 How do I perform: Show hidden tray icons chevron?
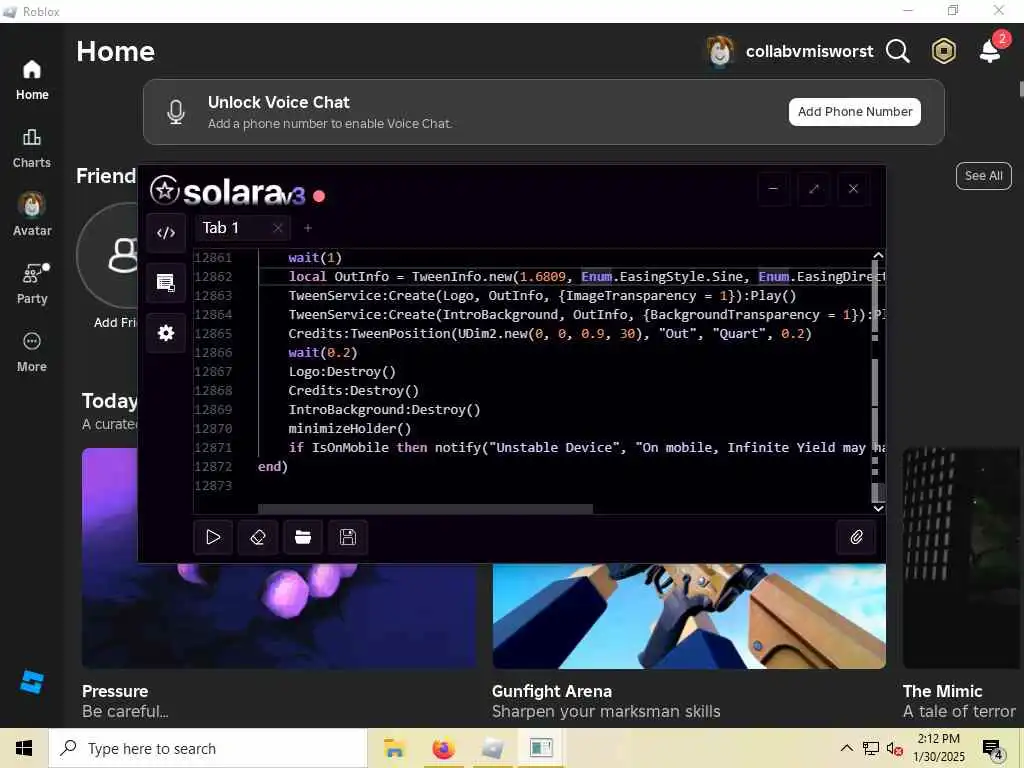(x=846, y=748)
